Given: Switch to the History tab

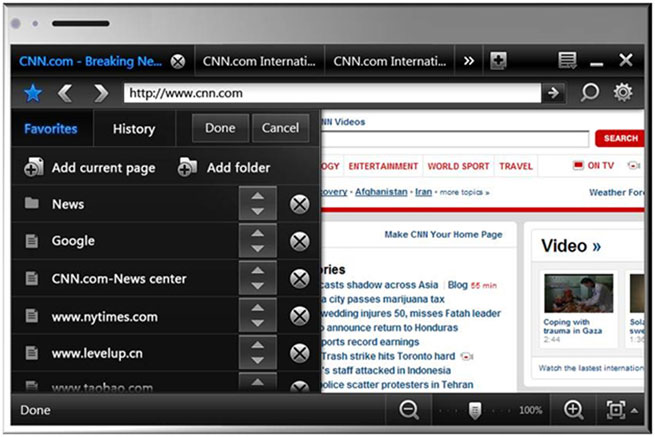Looking at the screenshot, I should click(x=134, y=129).
